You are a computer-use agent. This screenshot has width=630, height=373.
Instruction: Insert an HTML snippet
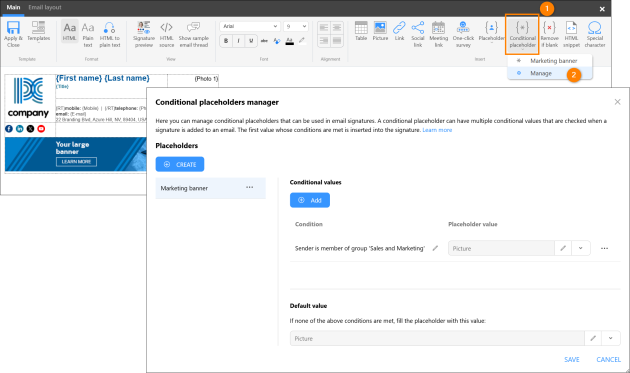[571, 34]
